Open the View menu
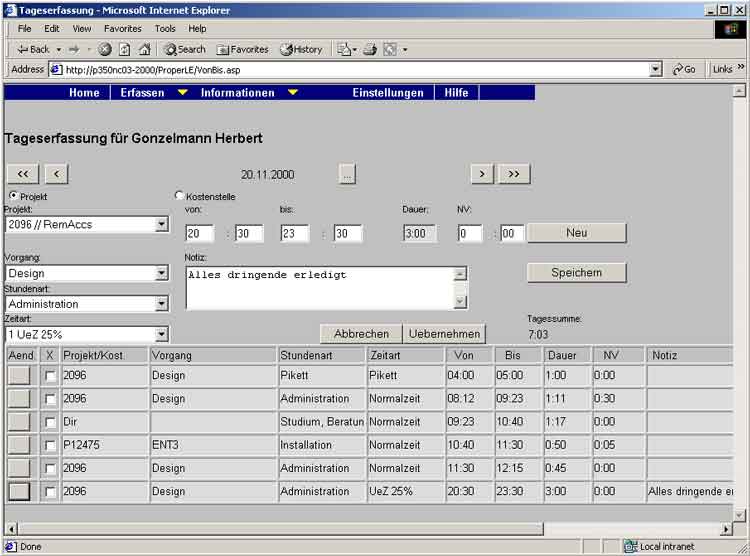 82,29
